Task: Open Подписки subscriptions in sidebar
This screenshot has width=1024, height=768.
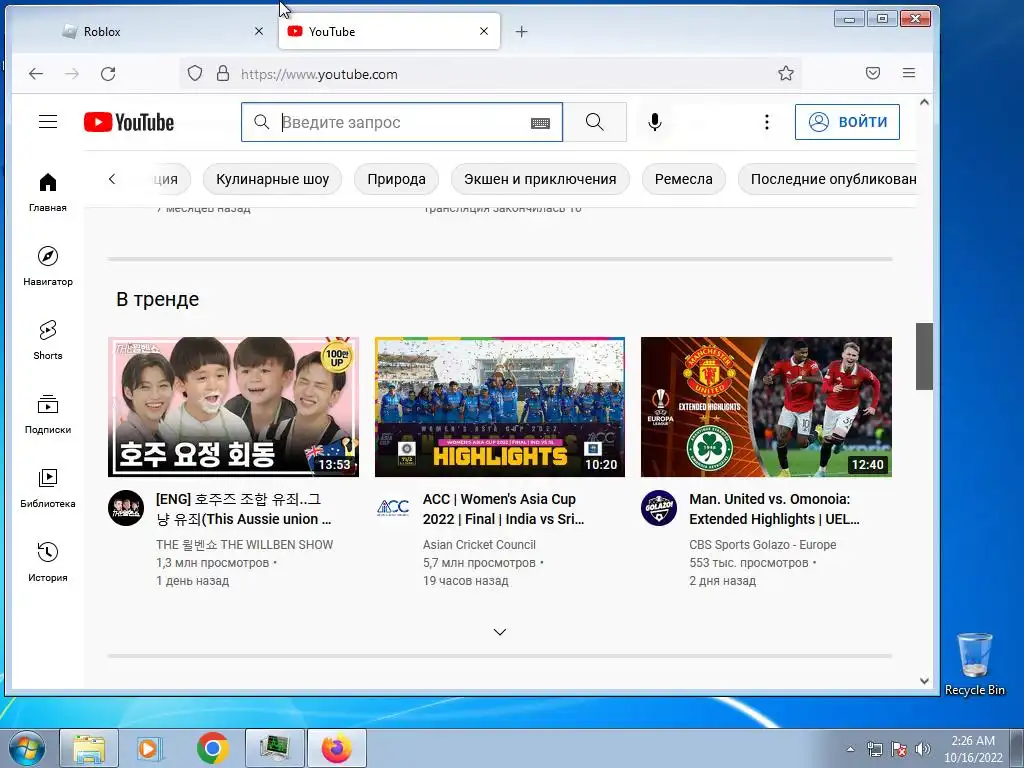Action: [x=48, y=413]
